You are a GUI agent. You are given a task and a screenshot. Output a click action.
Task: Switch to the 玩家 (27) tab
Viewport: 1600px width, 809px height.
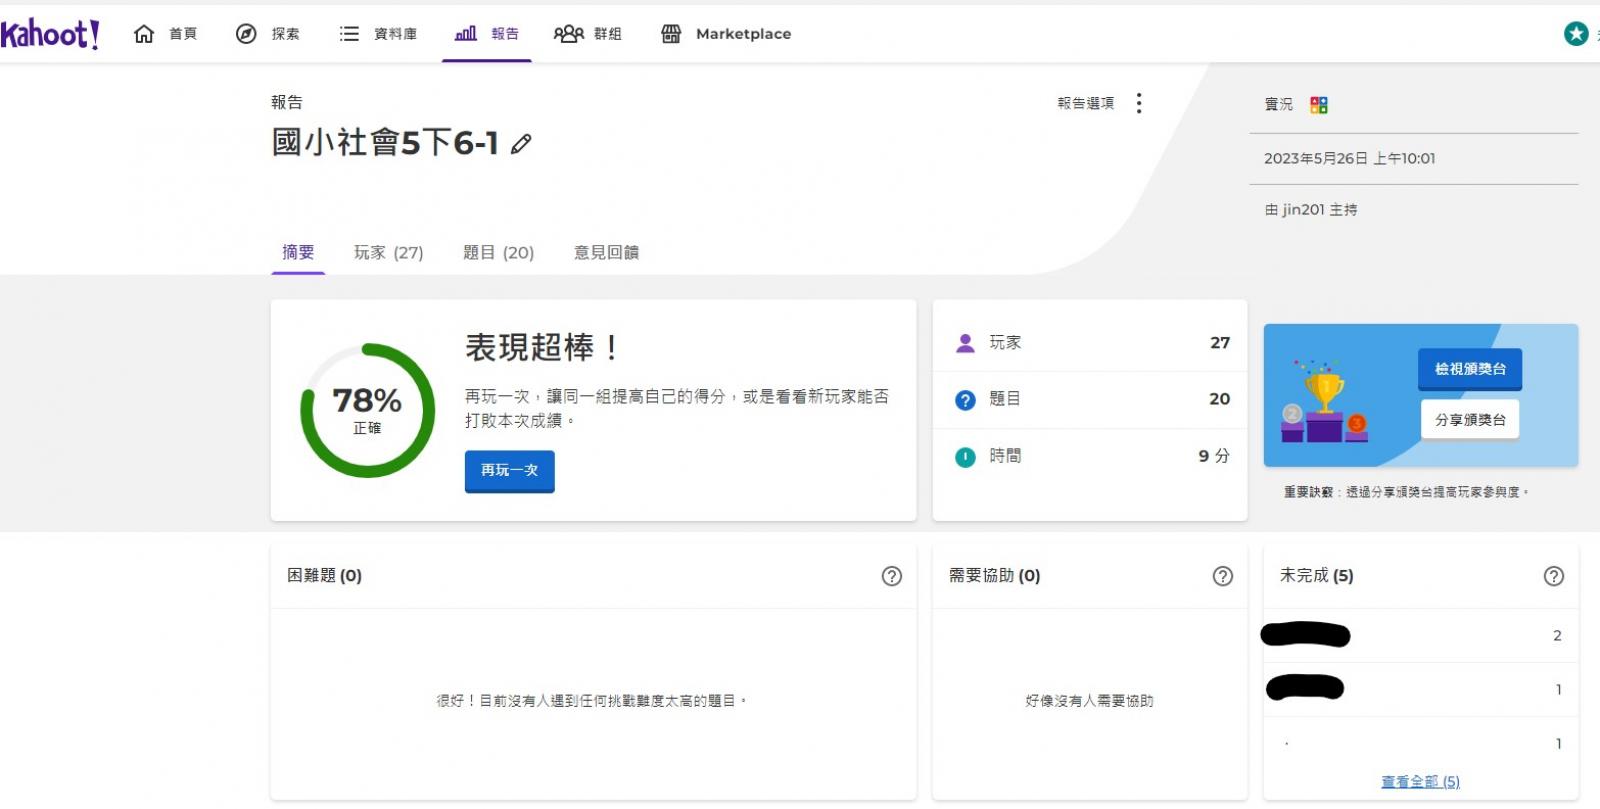[388, 253]
